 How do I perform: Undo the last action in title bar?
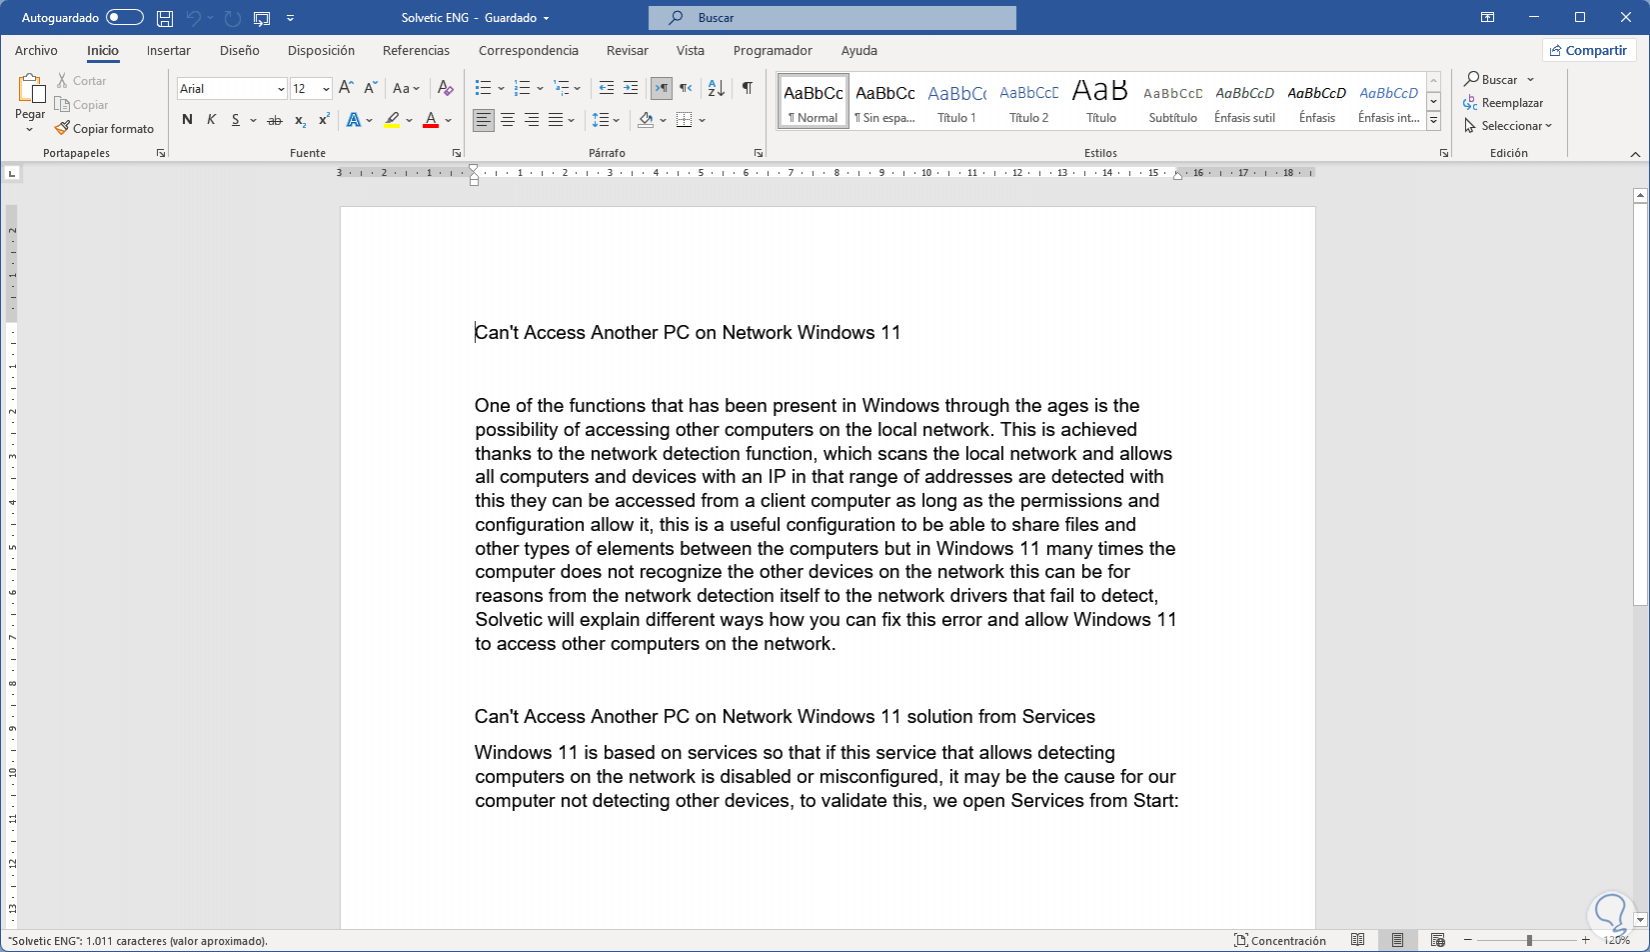(194, 18)
